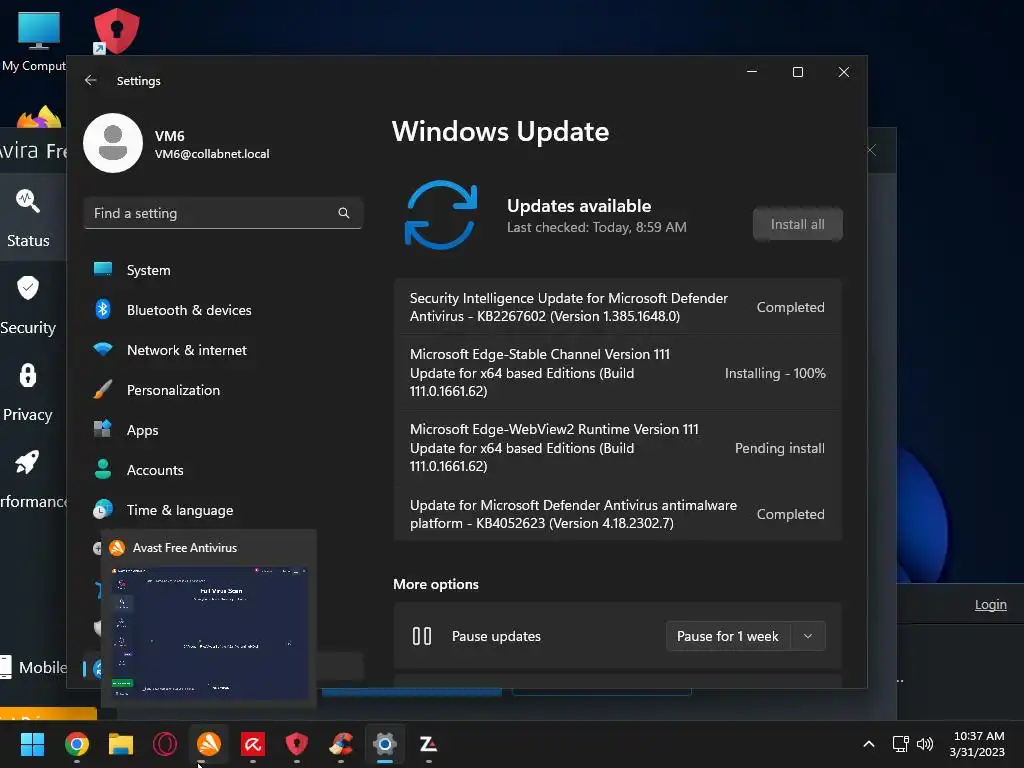This screenshot has width=1024, height=768.
Task: Click the Bluetooth icon in sidebar
Action: click(x=103, y=309)
